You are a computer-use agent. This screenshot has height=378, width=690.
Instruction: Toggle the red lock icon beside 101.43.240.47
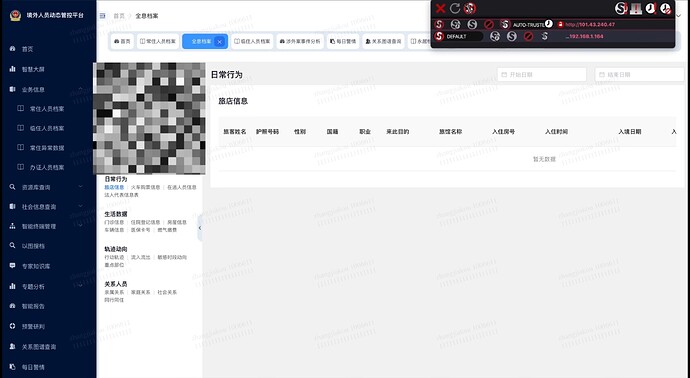click(560, 25)
